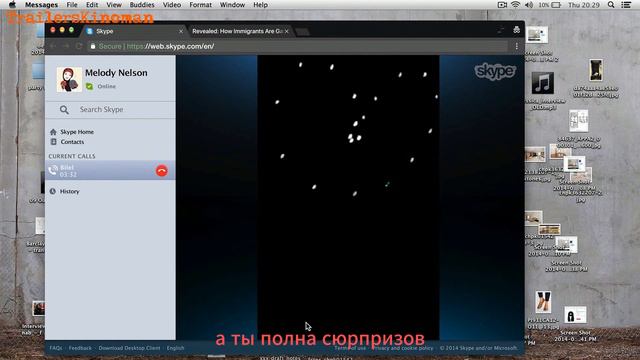This screenshot has height=360, width=640.
Task: Click the Melody Nelson name
Action: pos(116,73)
